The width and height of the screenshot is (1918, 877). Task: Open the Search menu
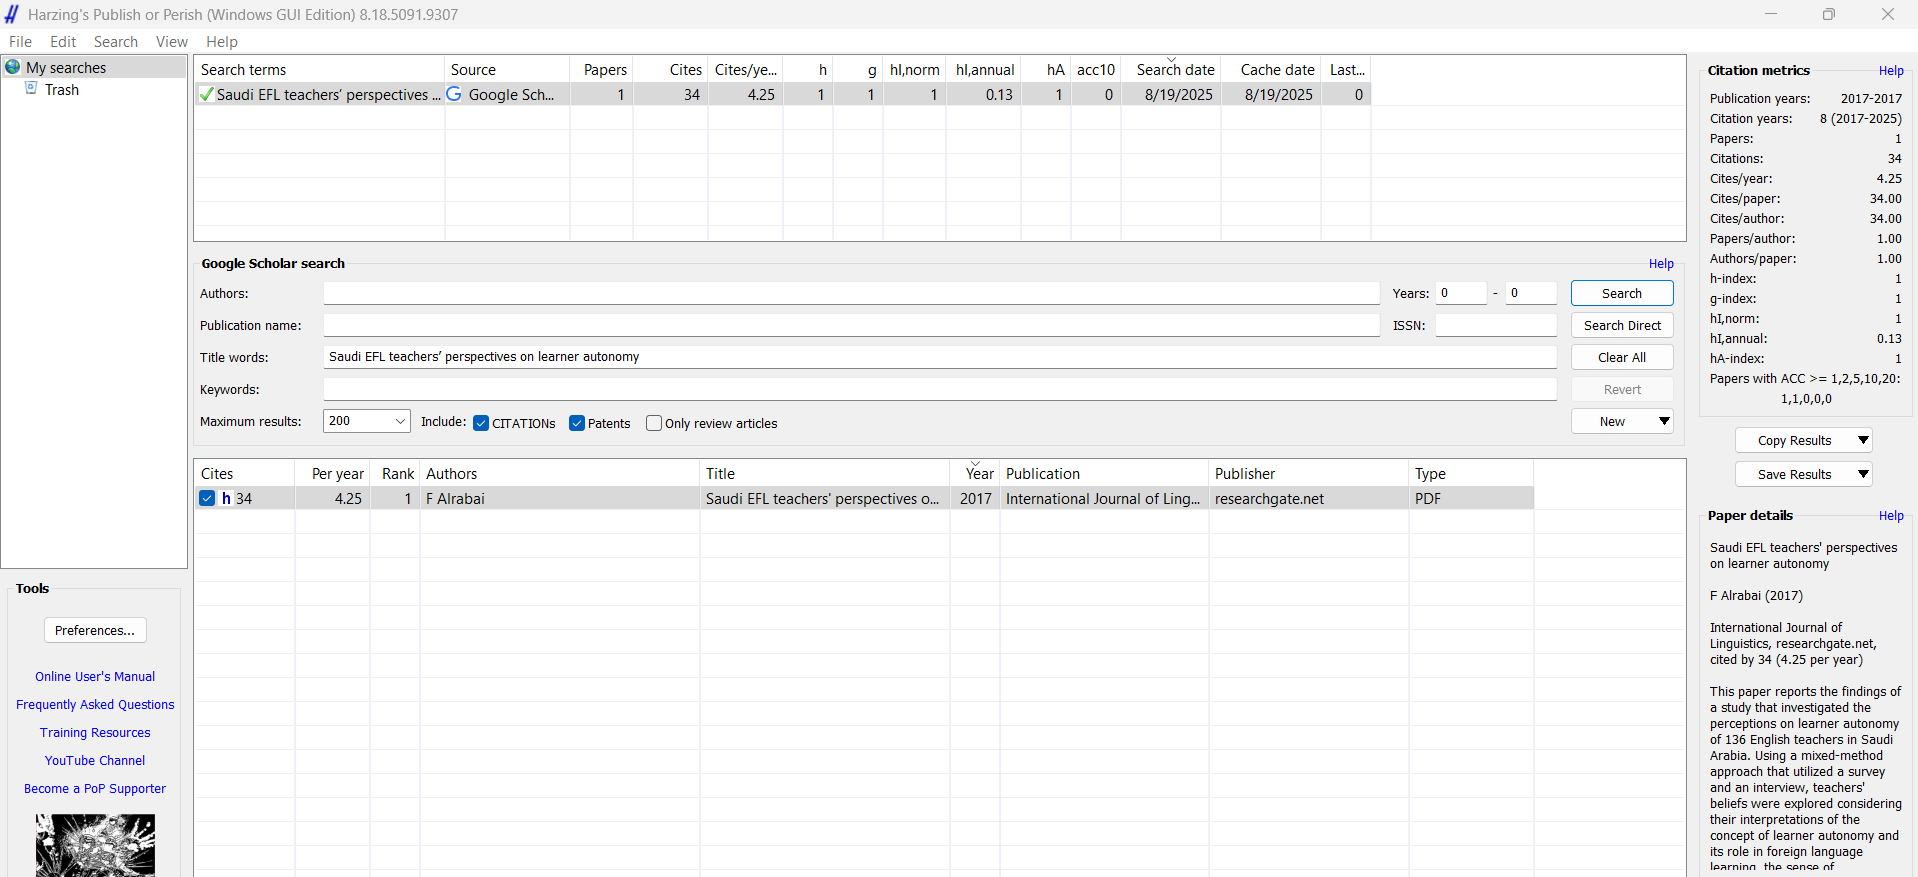click(x=116, y=42)
